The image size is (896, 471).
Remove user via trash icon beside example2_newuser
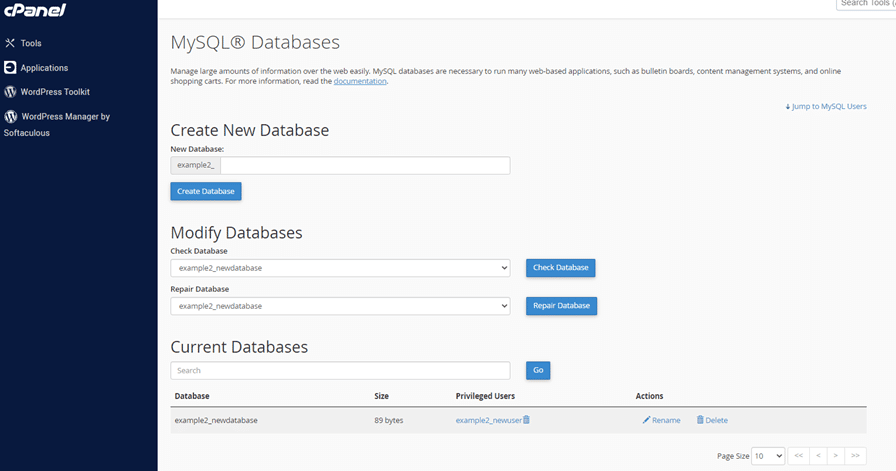(526, 420)
